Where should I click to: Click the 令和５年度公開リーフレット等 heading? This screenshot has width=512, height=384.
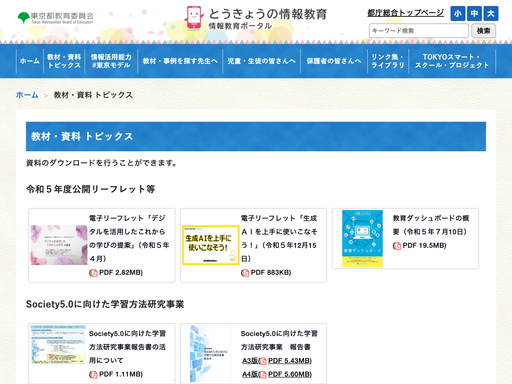point(91,189)
